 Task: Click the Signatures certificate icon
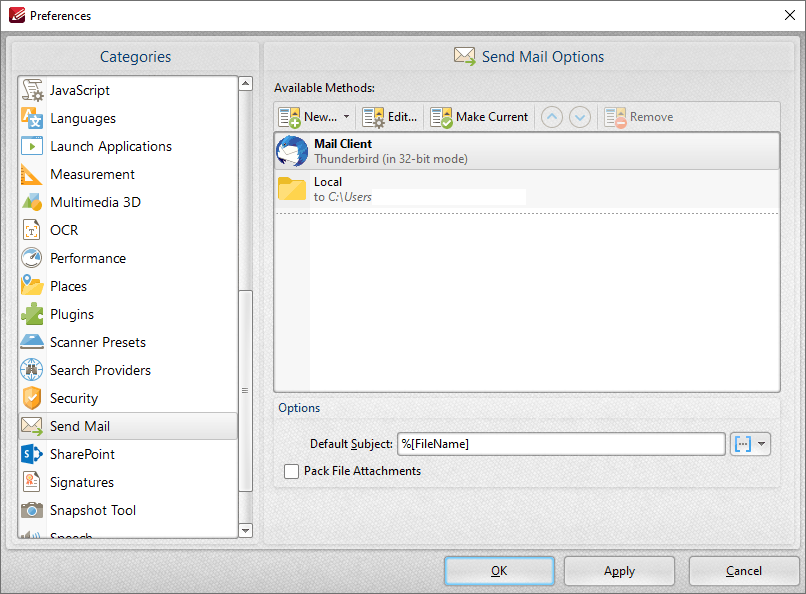32,482
